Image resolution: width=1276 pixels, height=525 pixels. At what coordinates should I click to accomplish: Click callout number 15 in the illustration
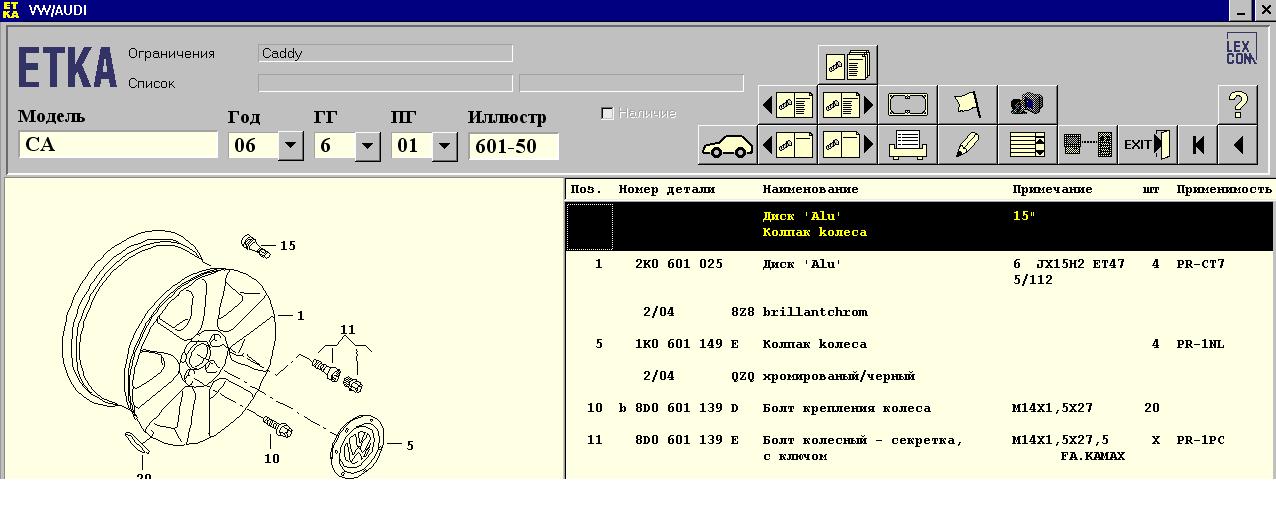click(x=288, y=245)
